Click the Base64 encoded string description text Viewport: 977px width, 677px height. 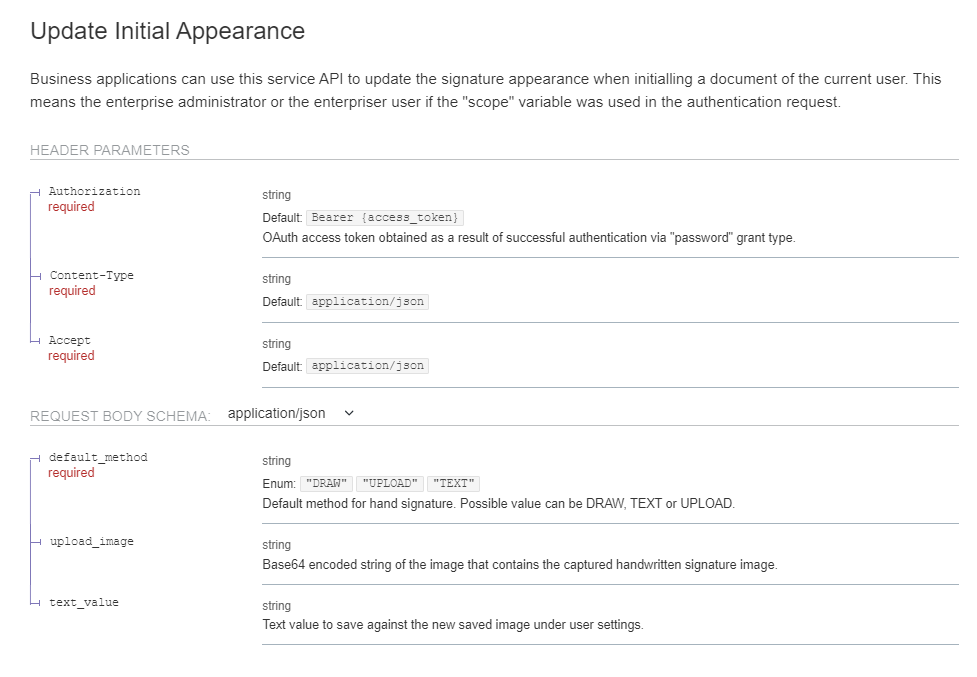519,564
